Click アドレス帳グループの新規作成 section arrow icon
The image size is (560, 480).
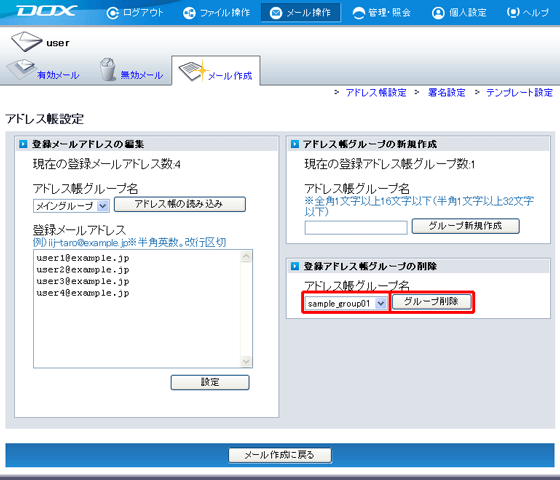(x=295, y=144)
